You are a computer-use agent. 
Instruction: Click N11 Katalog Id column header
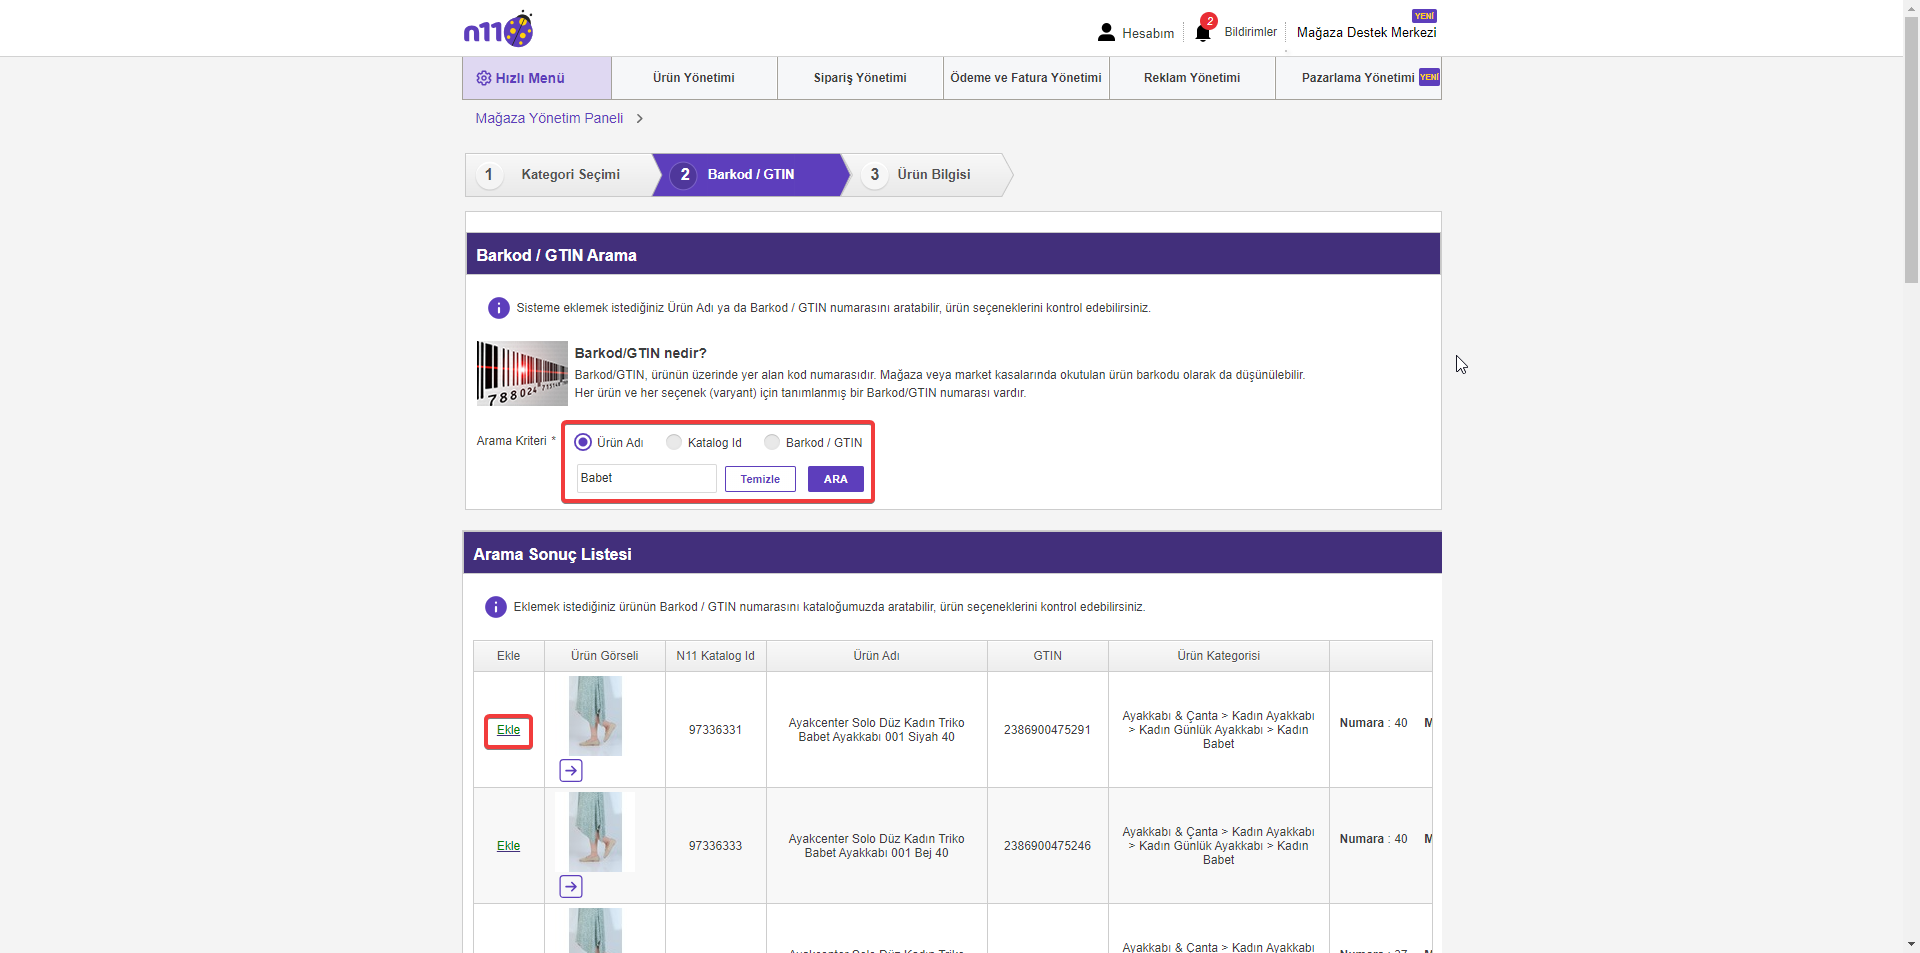pos(715,656)
